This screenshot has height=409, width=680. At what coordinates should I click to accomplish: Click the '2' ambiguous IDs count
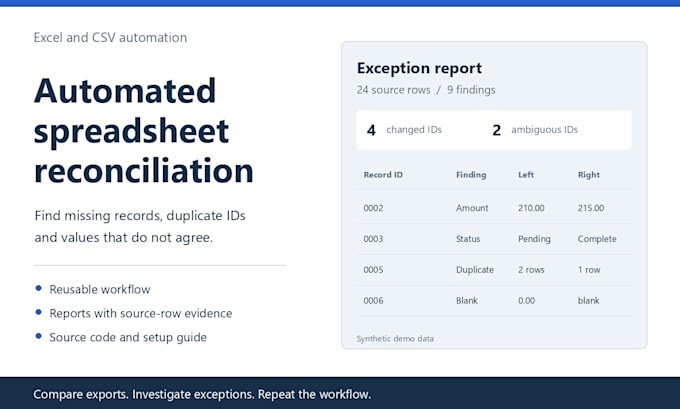point(497,130)
